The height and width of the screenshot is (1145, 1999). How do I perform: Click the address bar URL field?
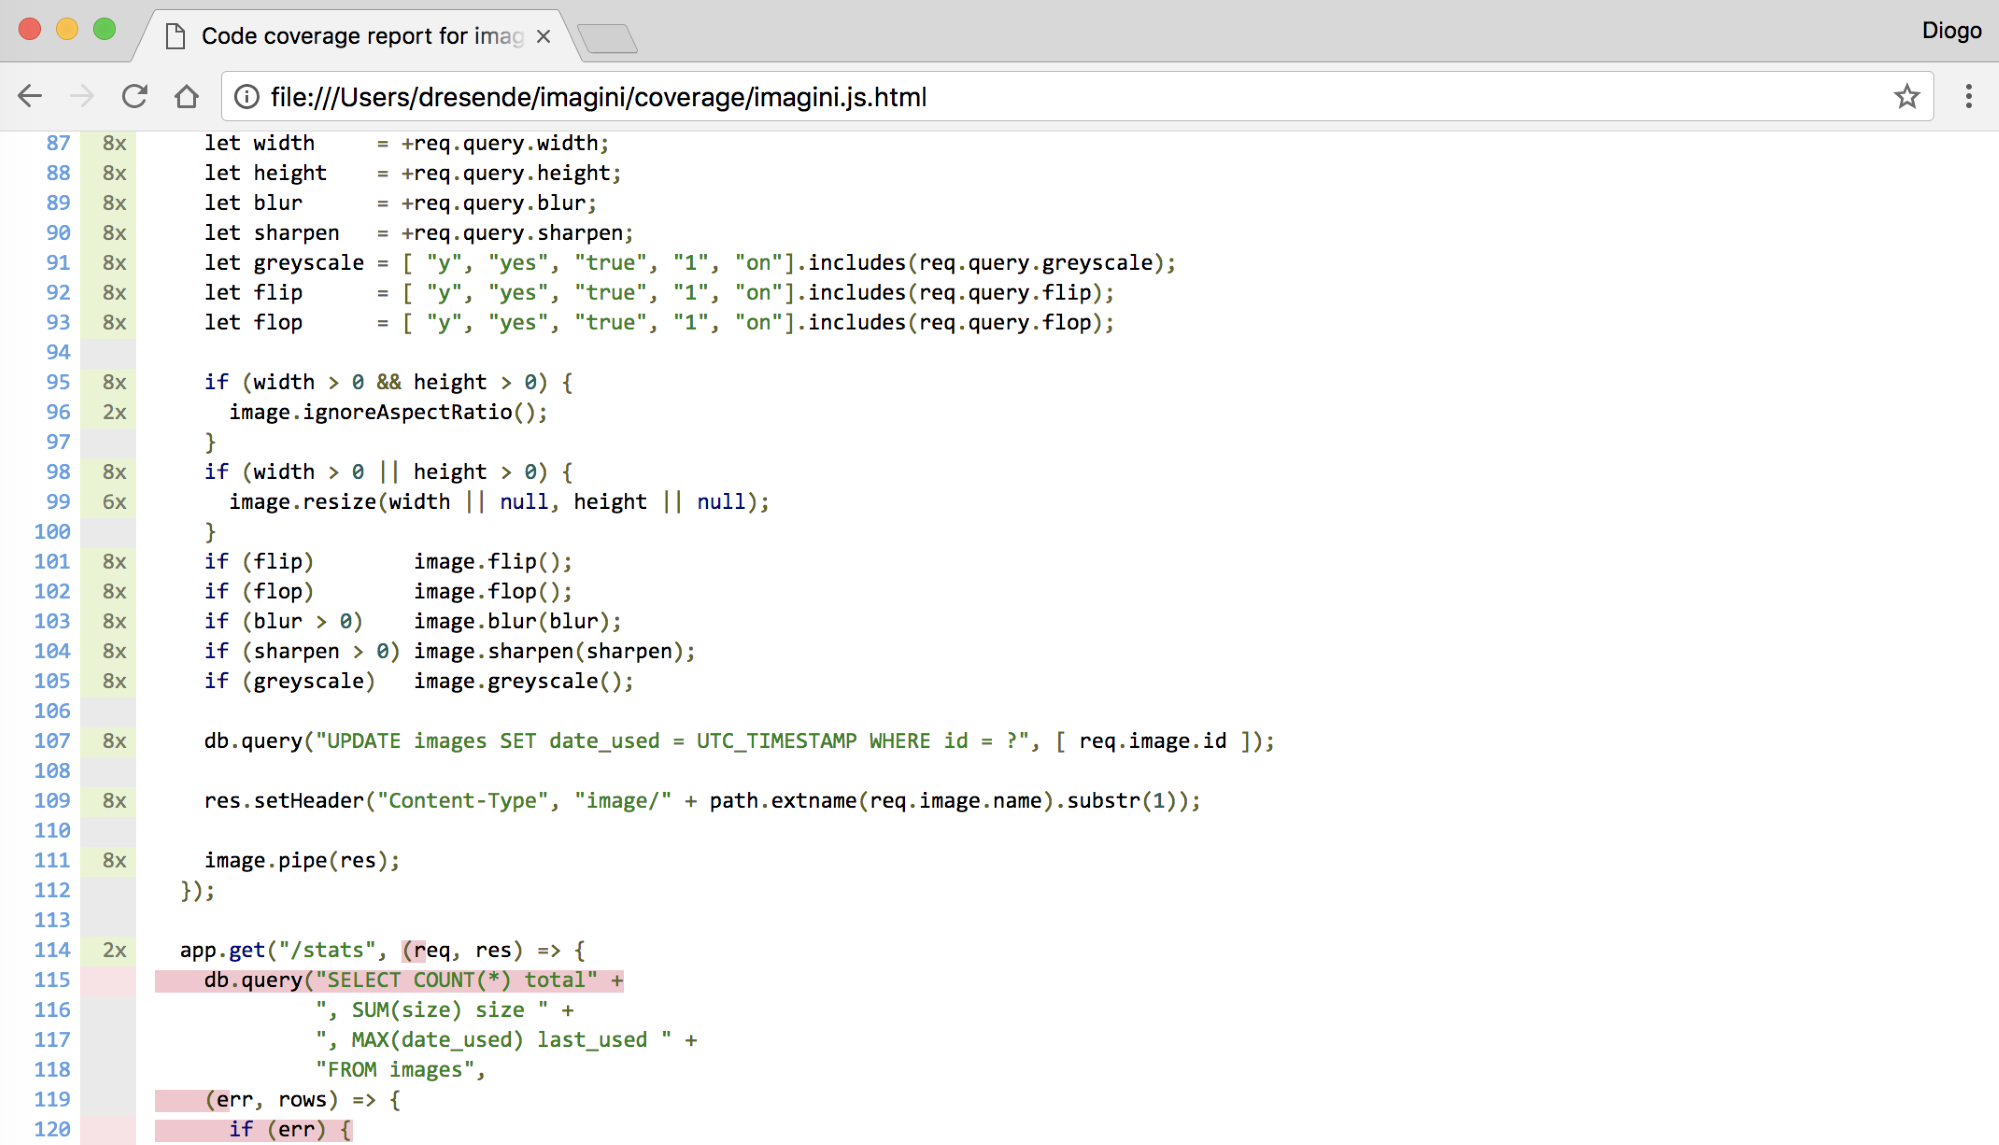1000,96
